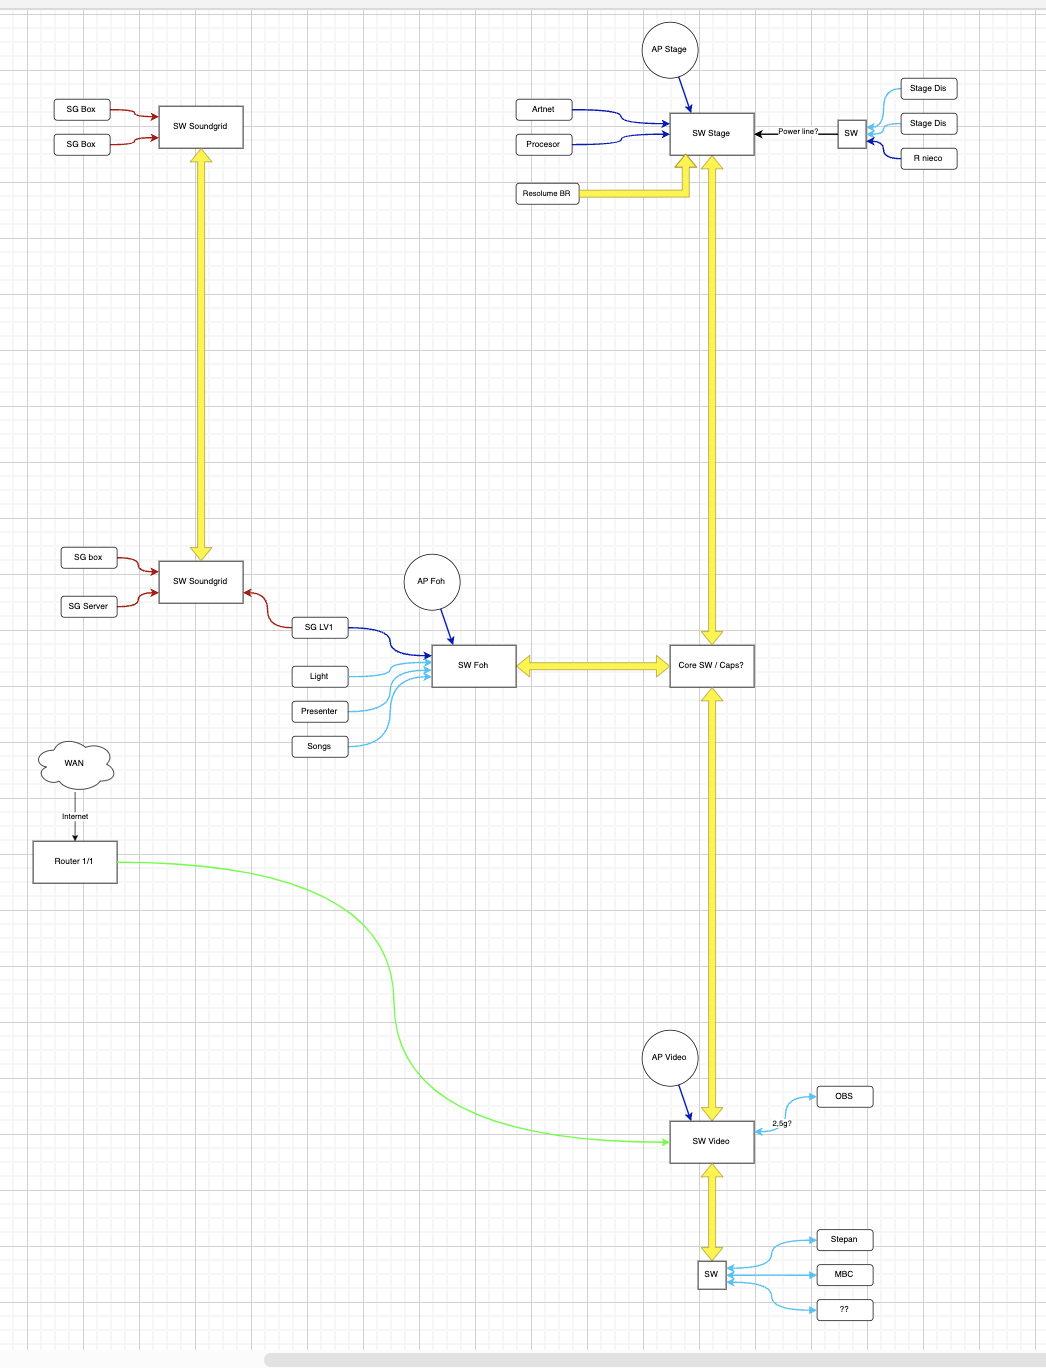Click the SW Stage box

point(712,134)
